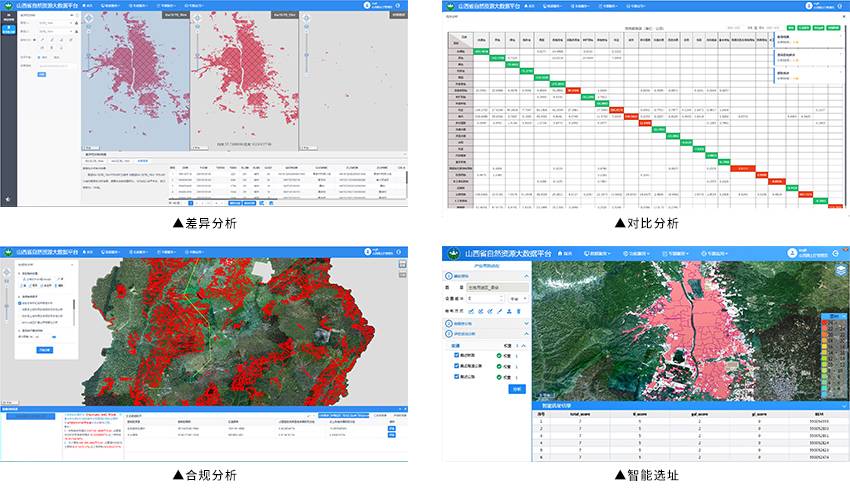This screenshot has width=850, height=495.
Task: Uncheck the first factor checkbox in 智能选址
Action: tap(457, 353)
